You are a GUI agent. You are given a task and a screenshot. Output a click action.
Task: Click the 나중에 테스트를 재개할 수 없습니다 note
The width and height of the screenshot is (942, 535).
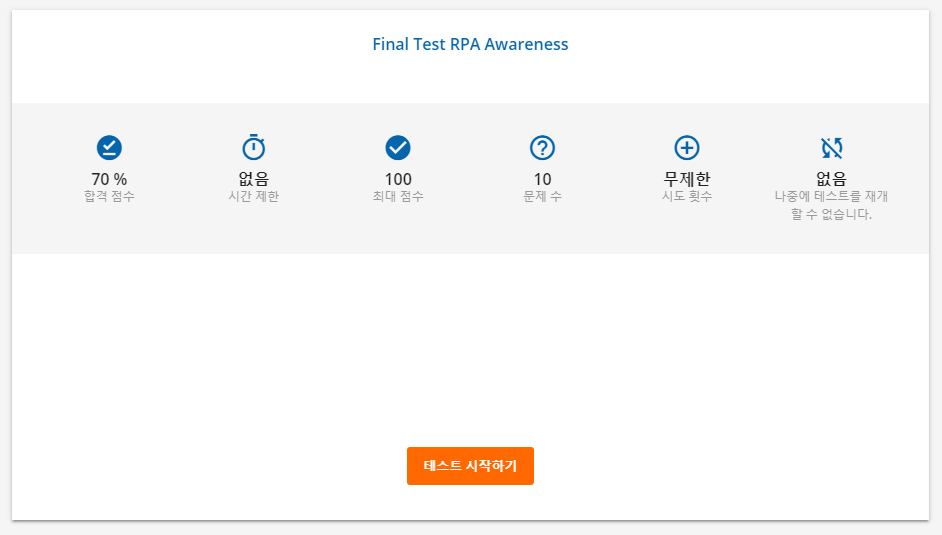831,205
